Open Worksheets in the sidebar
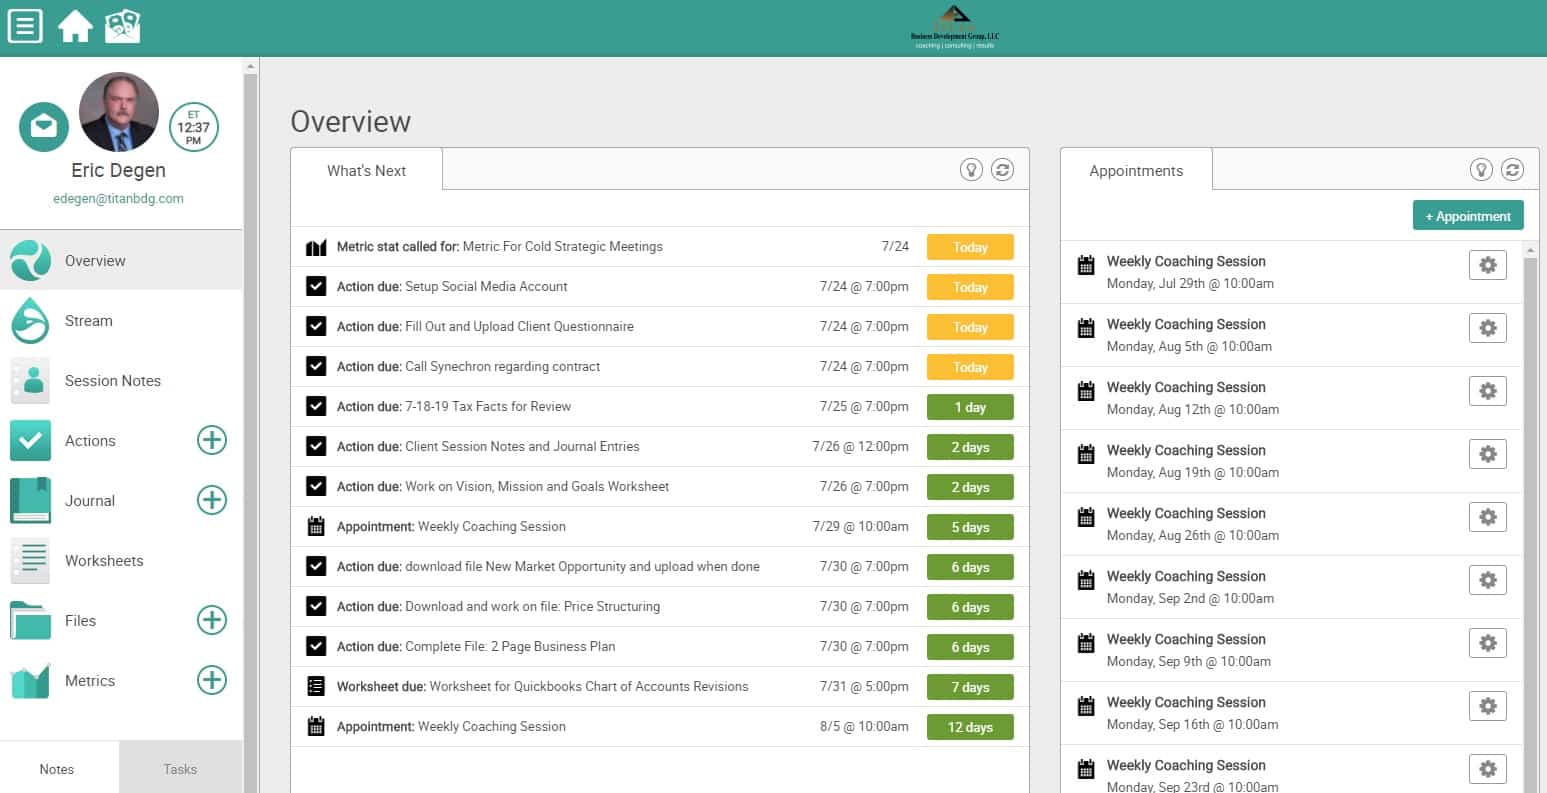 pyautogui.click(x=121, y=560)
